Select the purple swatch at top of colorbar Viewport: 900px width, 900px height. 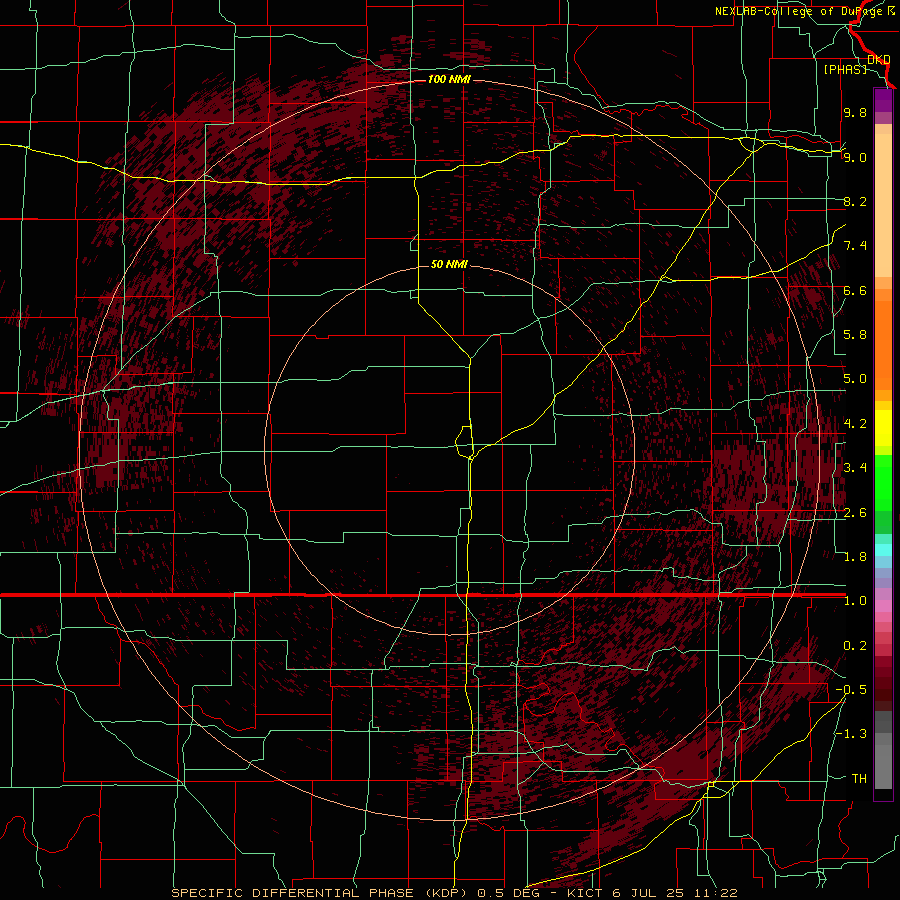883,100
